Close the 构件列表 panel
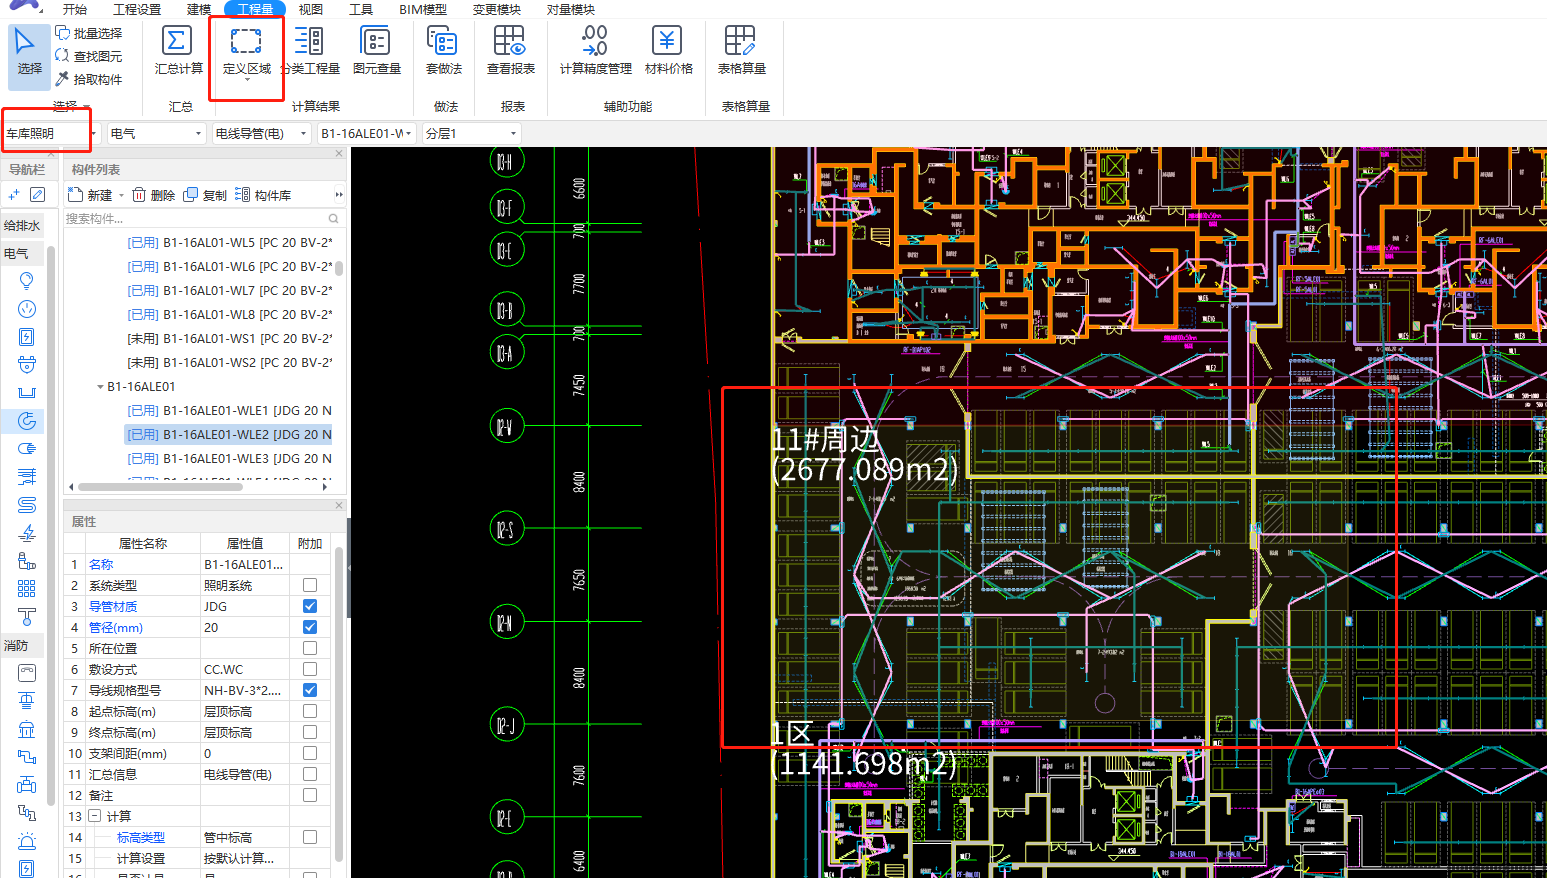 (339, 153)
